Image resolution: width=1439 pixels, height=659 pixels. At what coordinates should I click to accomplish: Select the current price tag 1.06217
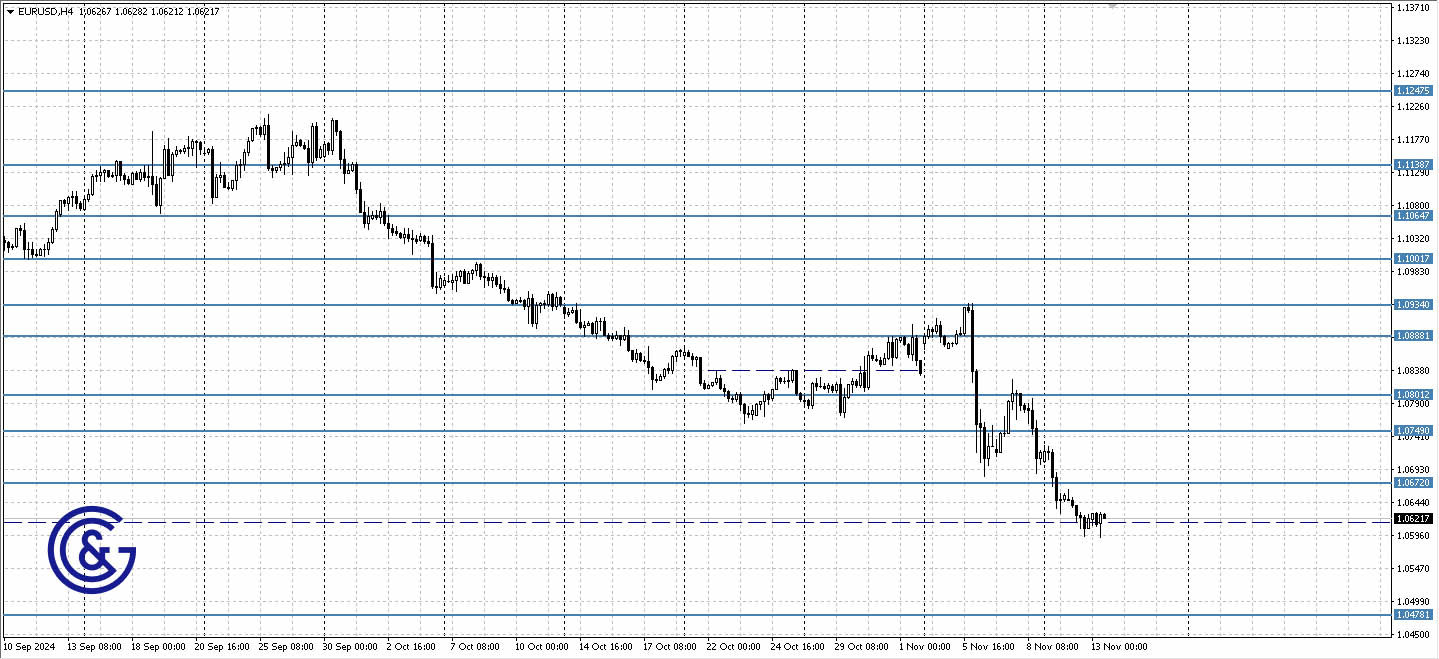click(x=1411, y=518)
